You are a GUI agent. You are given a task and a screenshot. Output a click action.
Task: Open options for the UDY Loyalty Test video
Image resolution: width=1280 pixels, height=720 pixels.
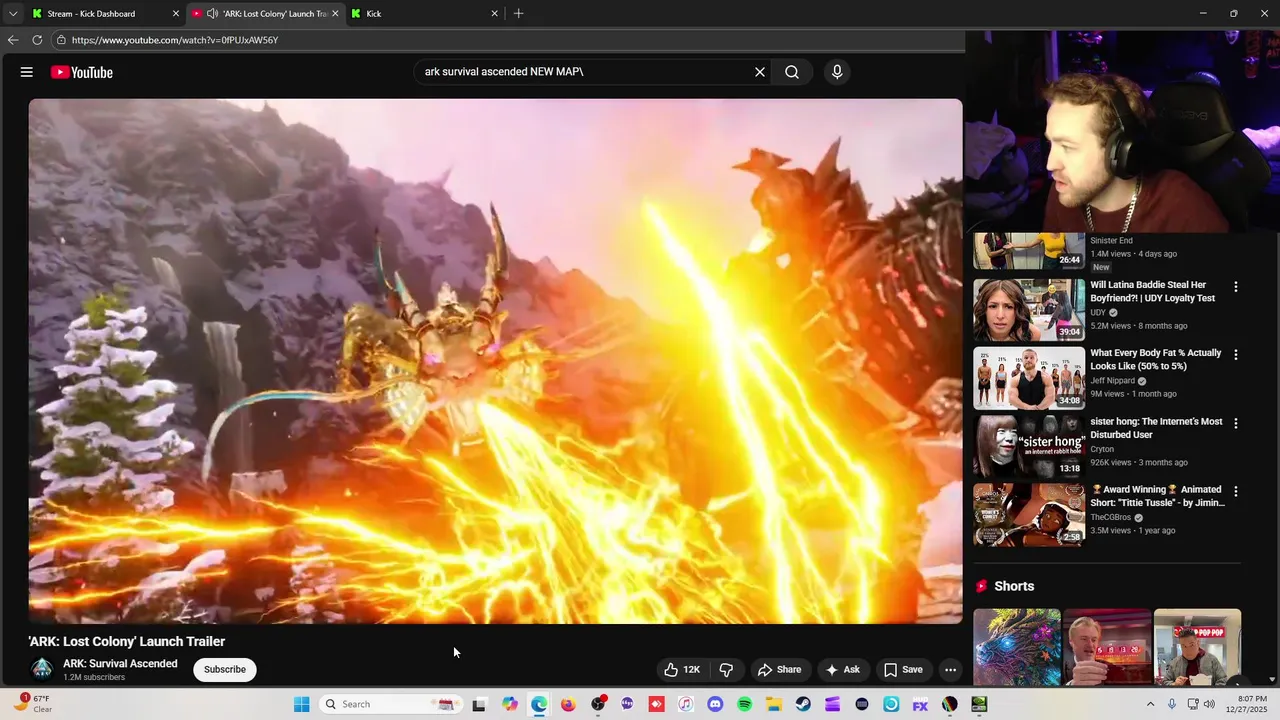pyautogui.click(x=1236, y=287)
